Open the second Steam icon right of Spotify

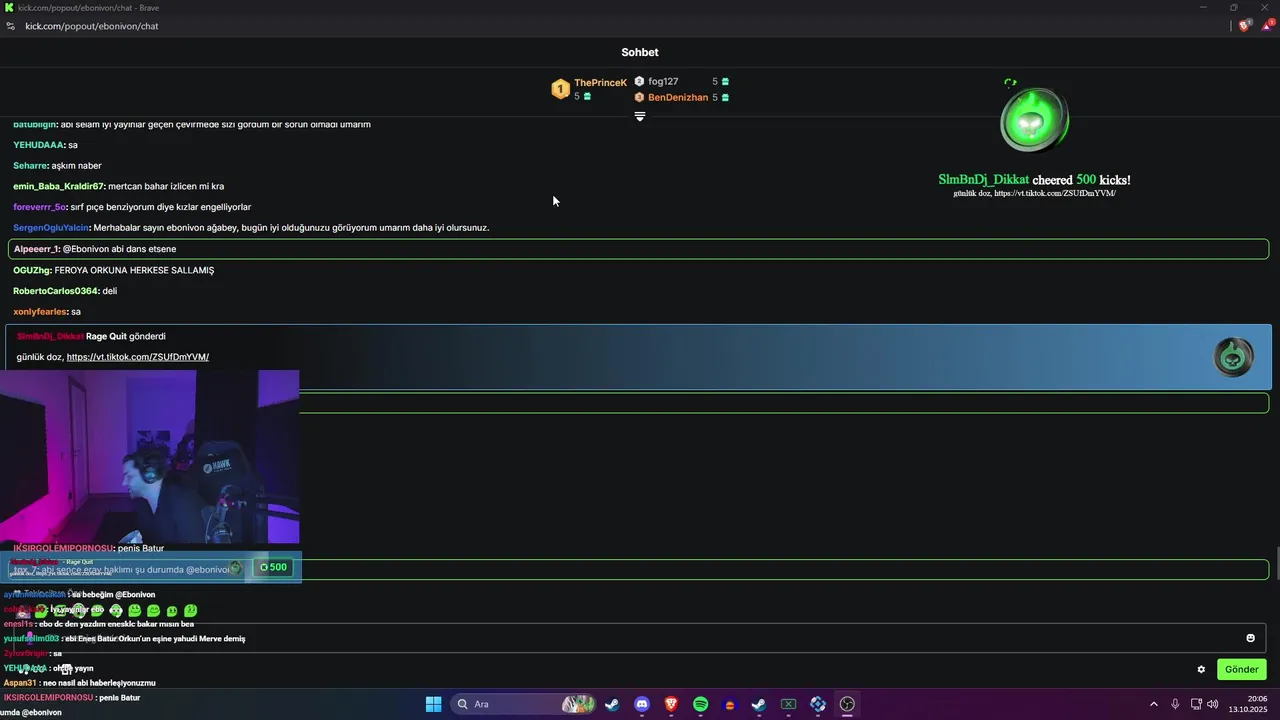coord(759,704)
